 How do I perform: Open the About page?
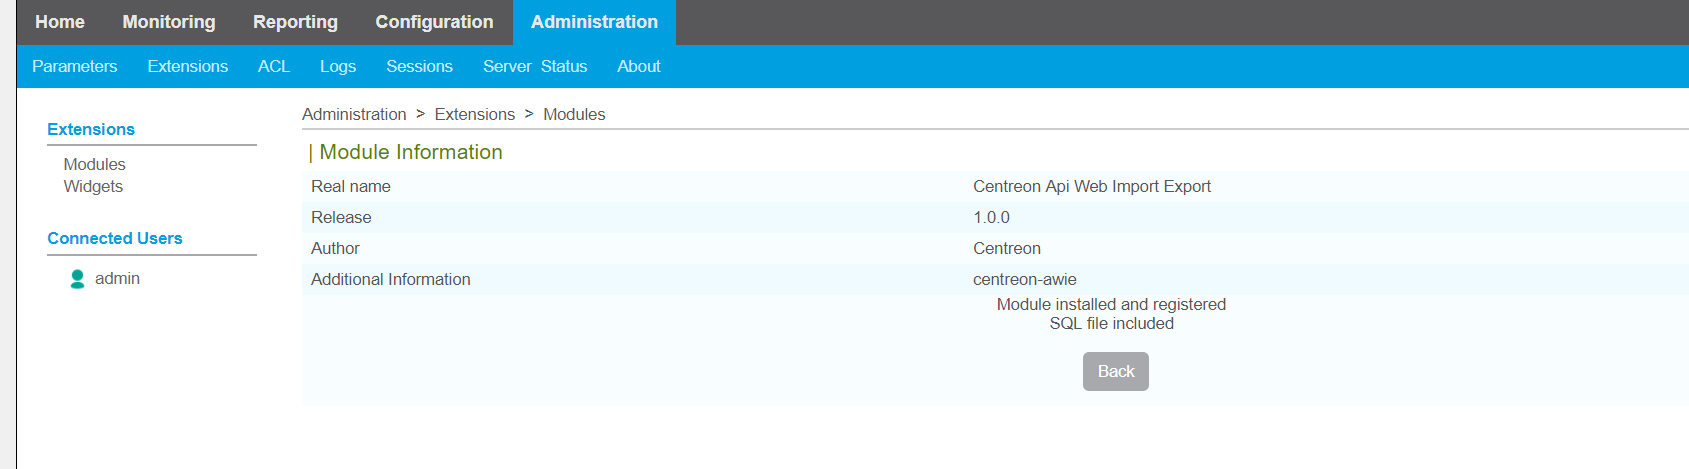point(639,66)
